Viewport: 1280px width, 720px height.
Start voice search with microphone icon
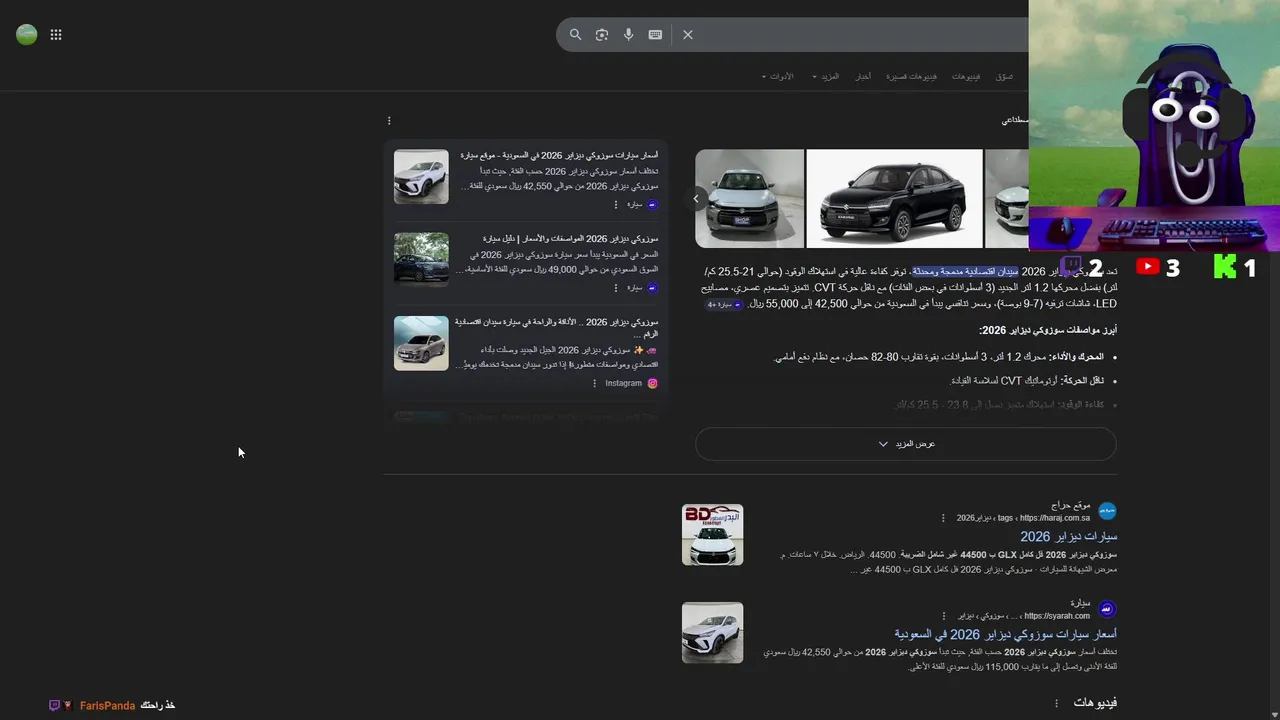(628, 34)
